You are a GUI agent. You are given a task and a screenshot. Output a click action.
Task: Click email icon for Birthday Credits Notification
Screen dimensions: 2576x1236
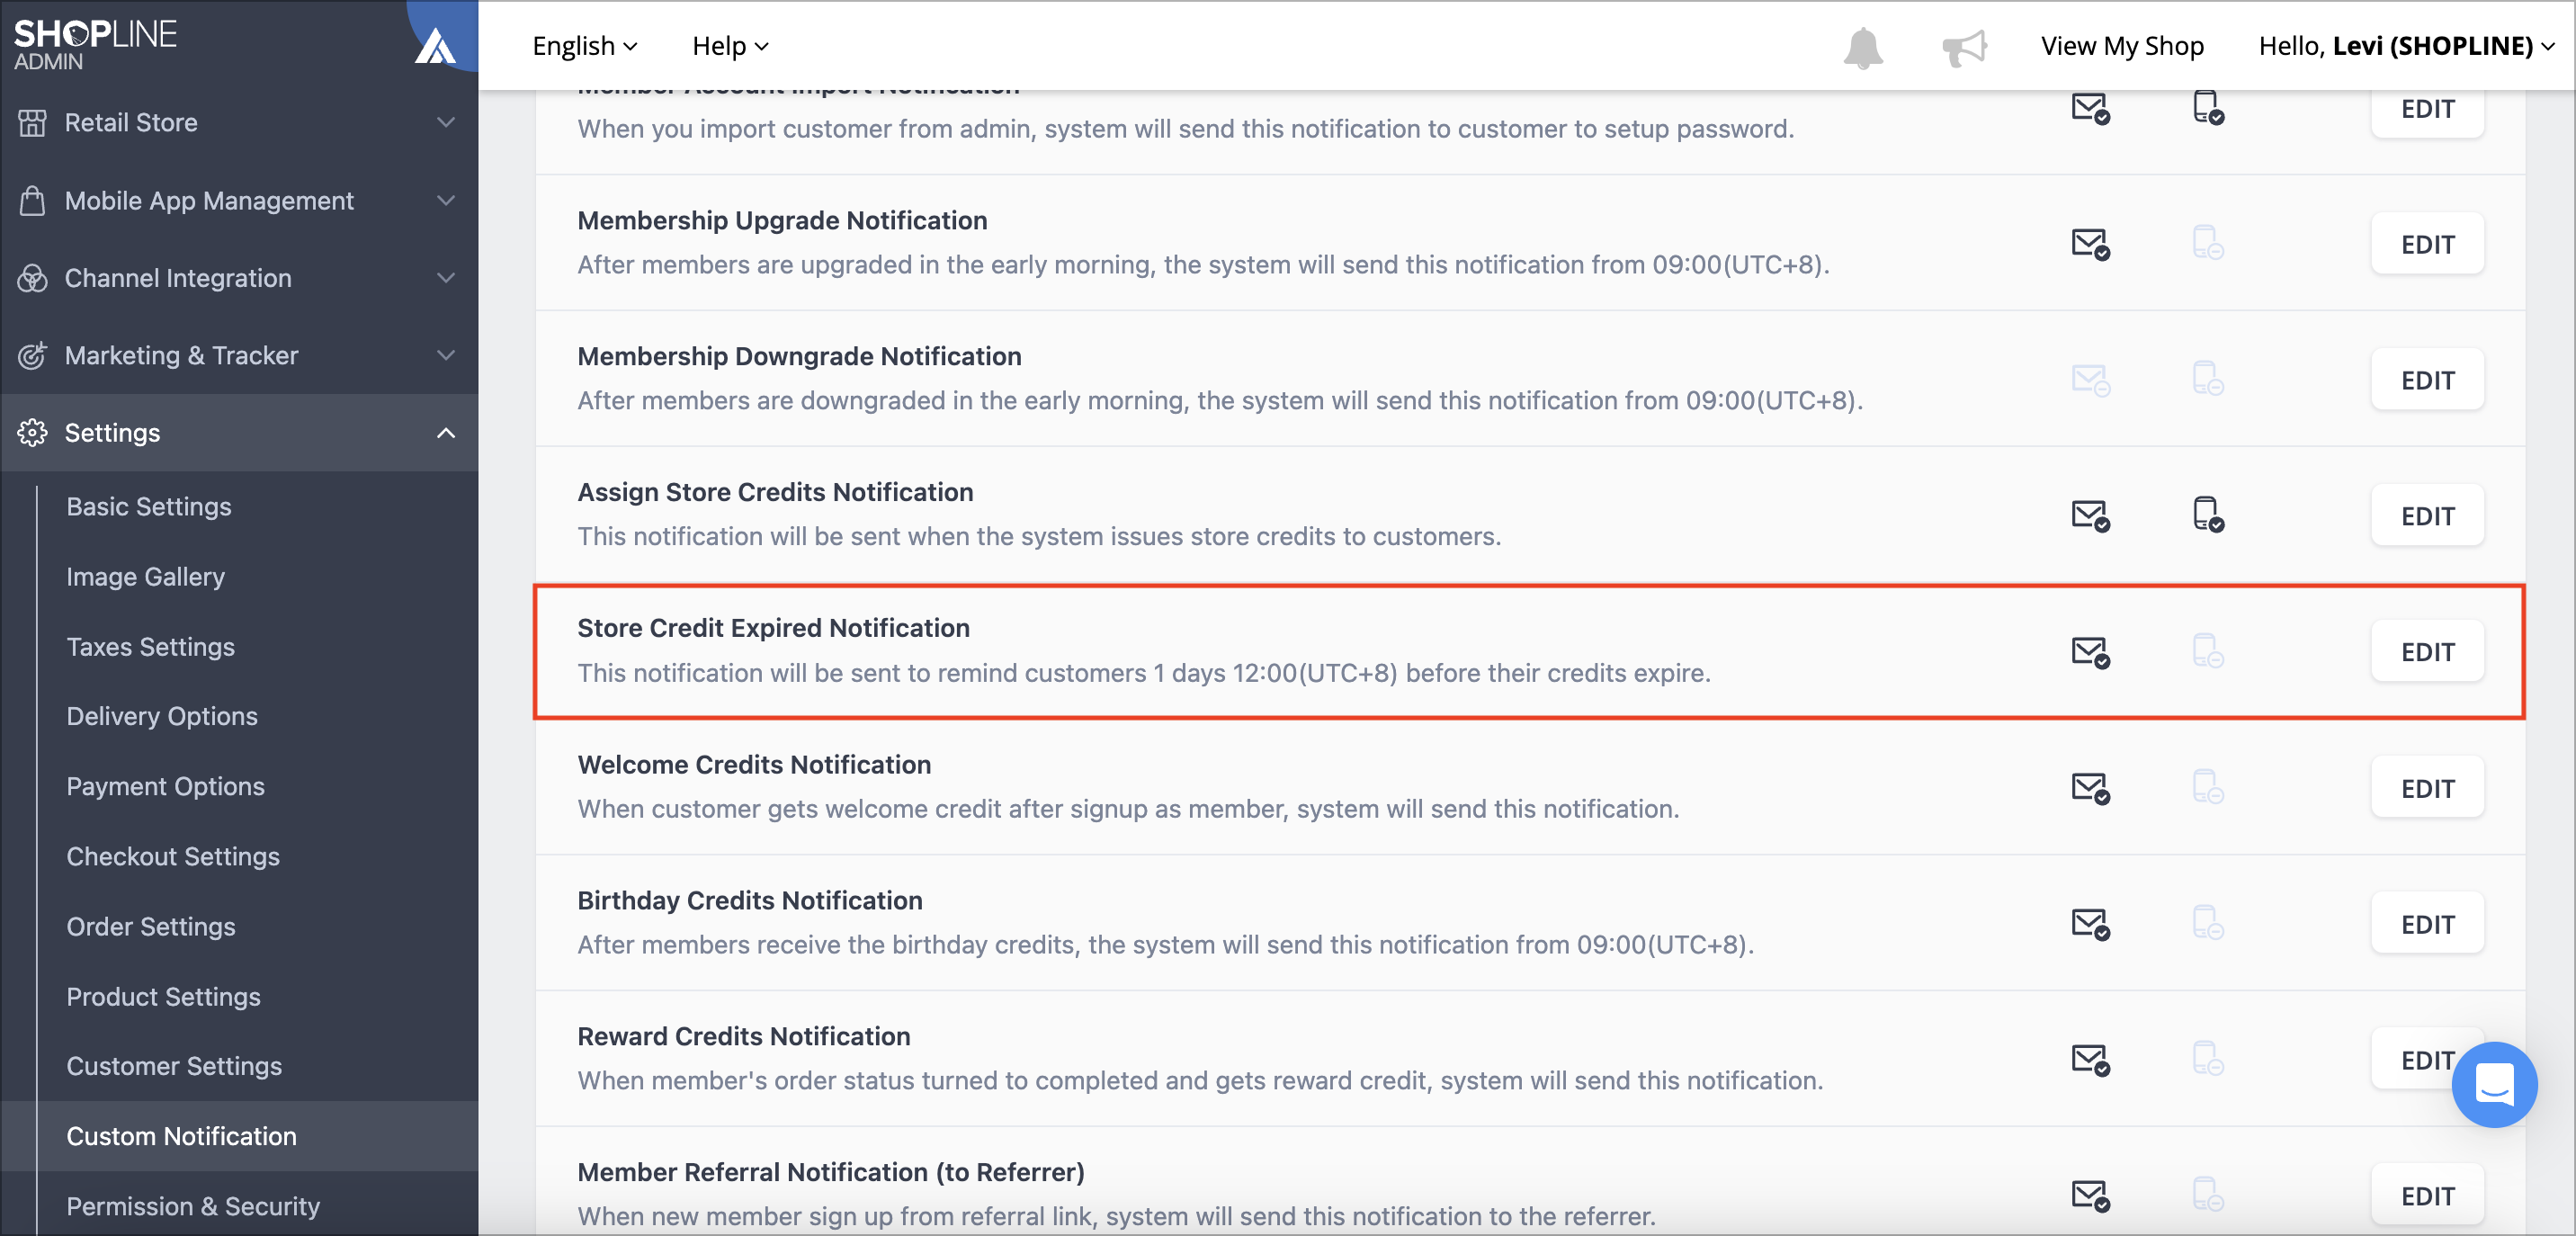2090,924
